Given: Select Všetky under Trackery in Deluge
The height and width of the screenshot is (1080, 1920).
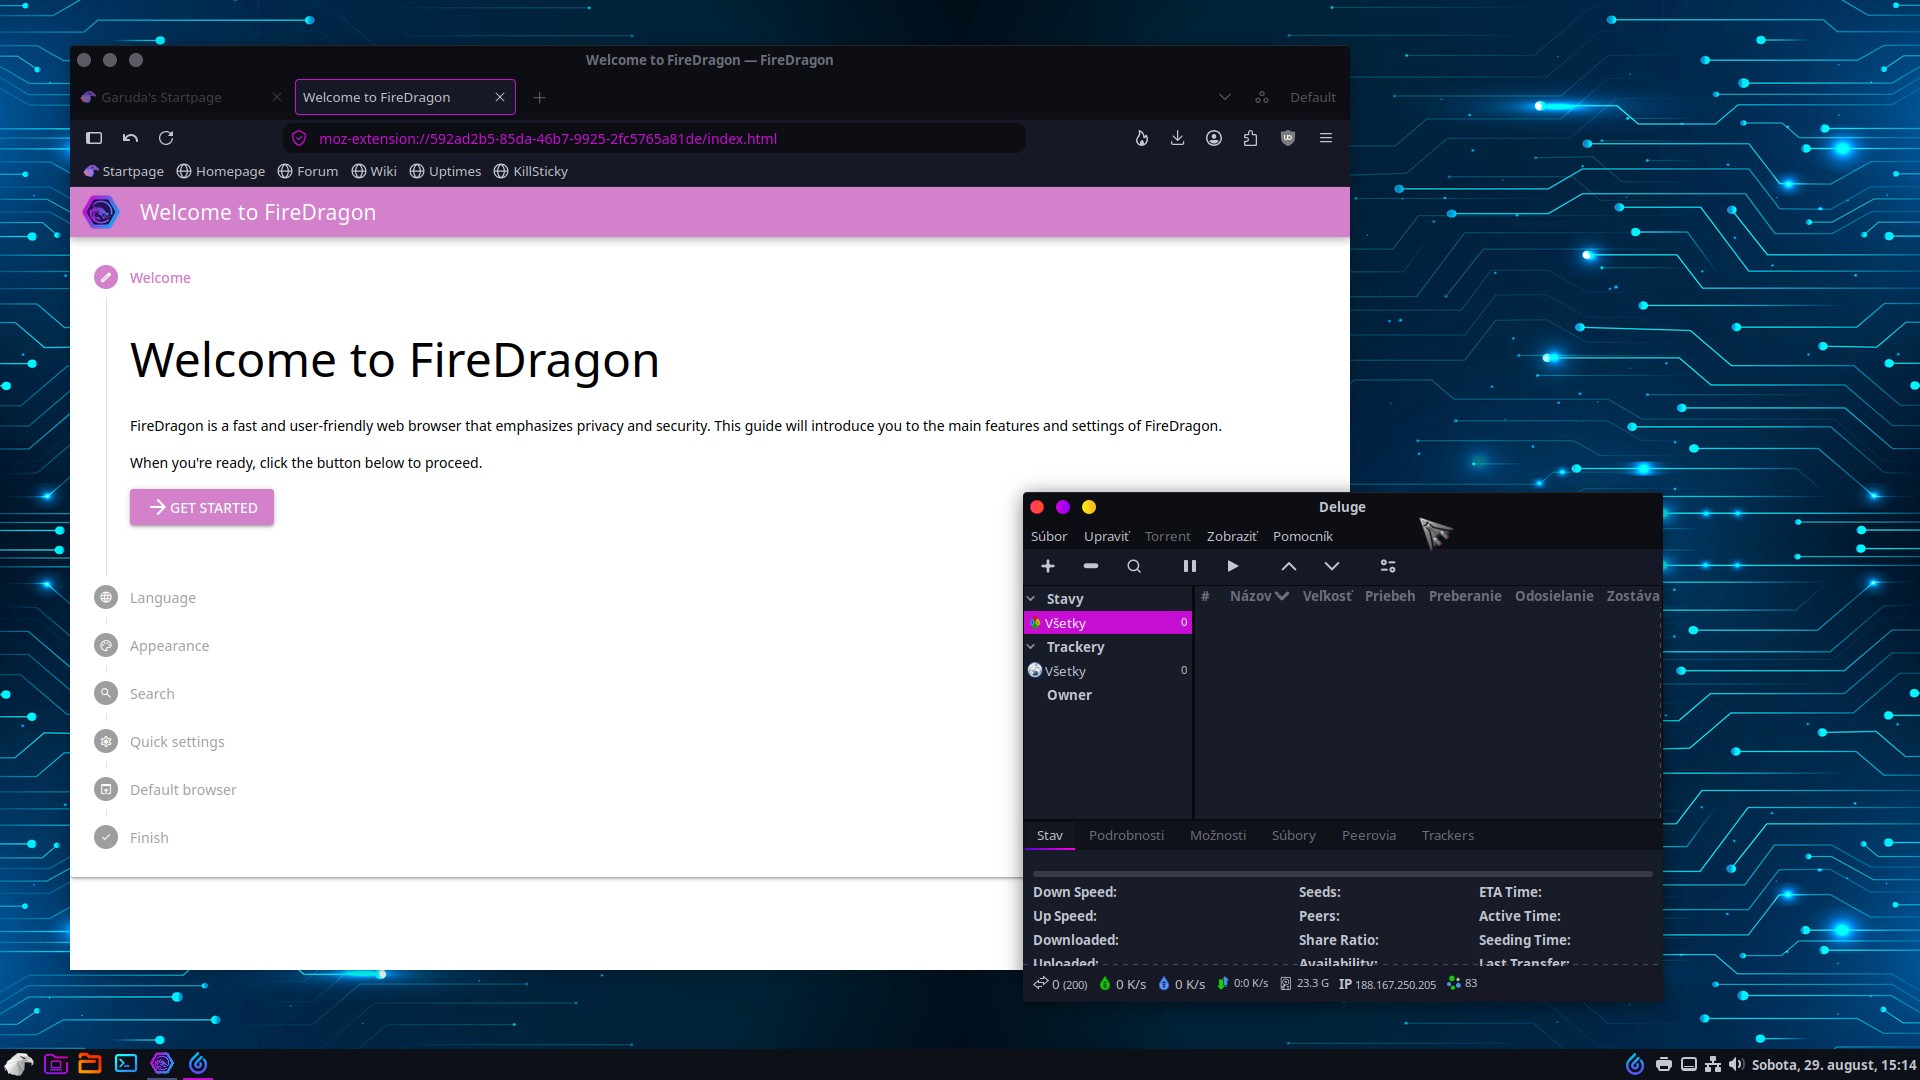Looking at the screenshot, I should 1108,671.
